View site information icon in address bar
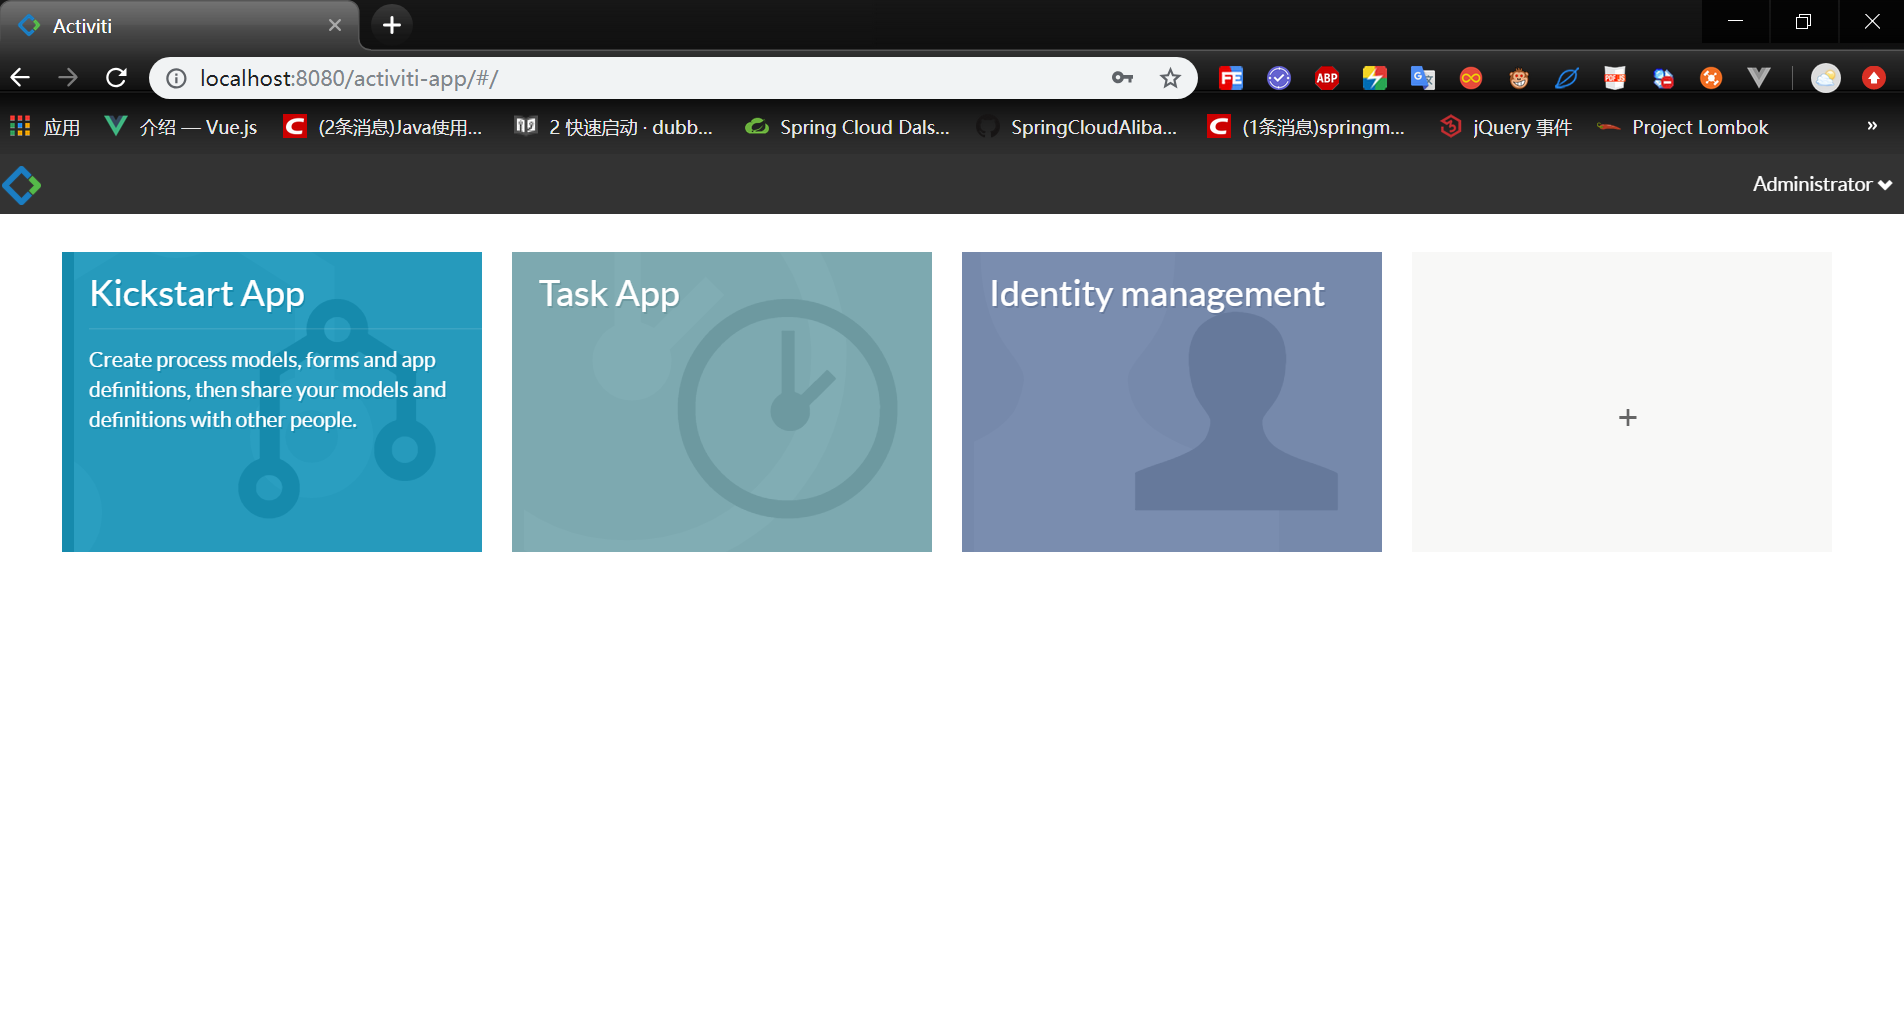1904x1016 pixels. tap(176, 78)
